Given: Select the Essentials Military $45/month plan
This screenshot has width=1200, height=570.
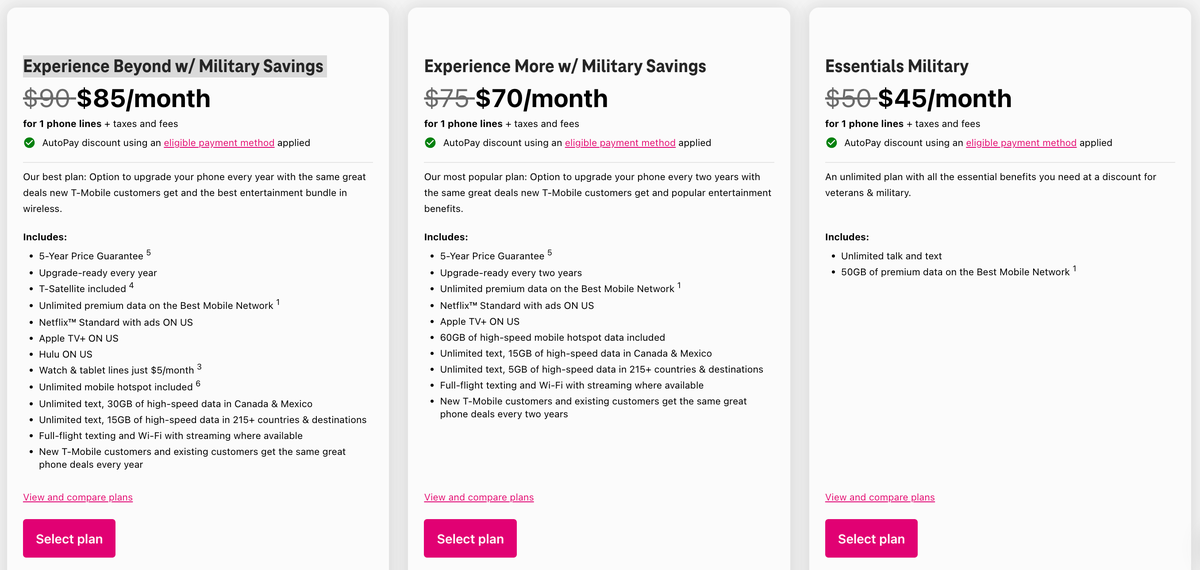Looking at the screenshot, I should point(871,539).
